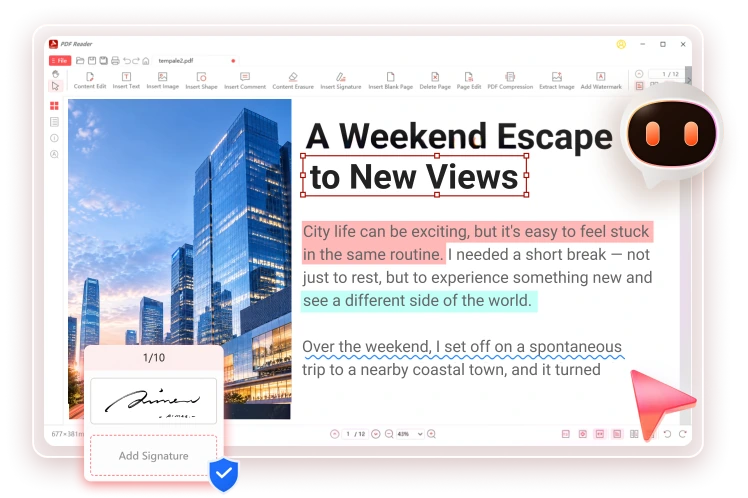The height and width of the screenshot is (498, 748).
Task: Insert Blank Page from toolbar
Action: [390, 81]
